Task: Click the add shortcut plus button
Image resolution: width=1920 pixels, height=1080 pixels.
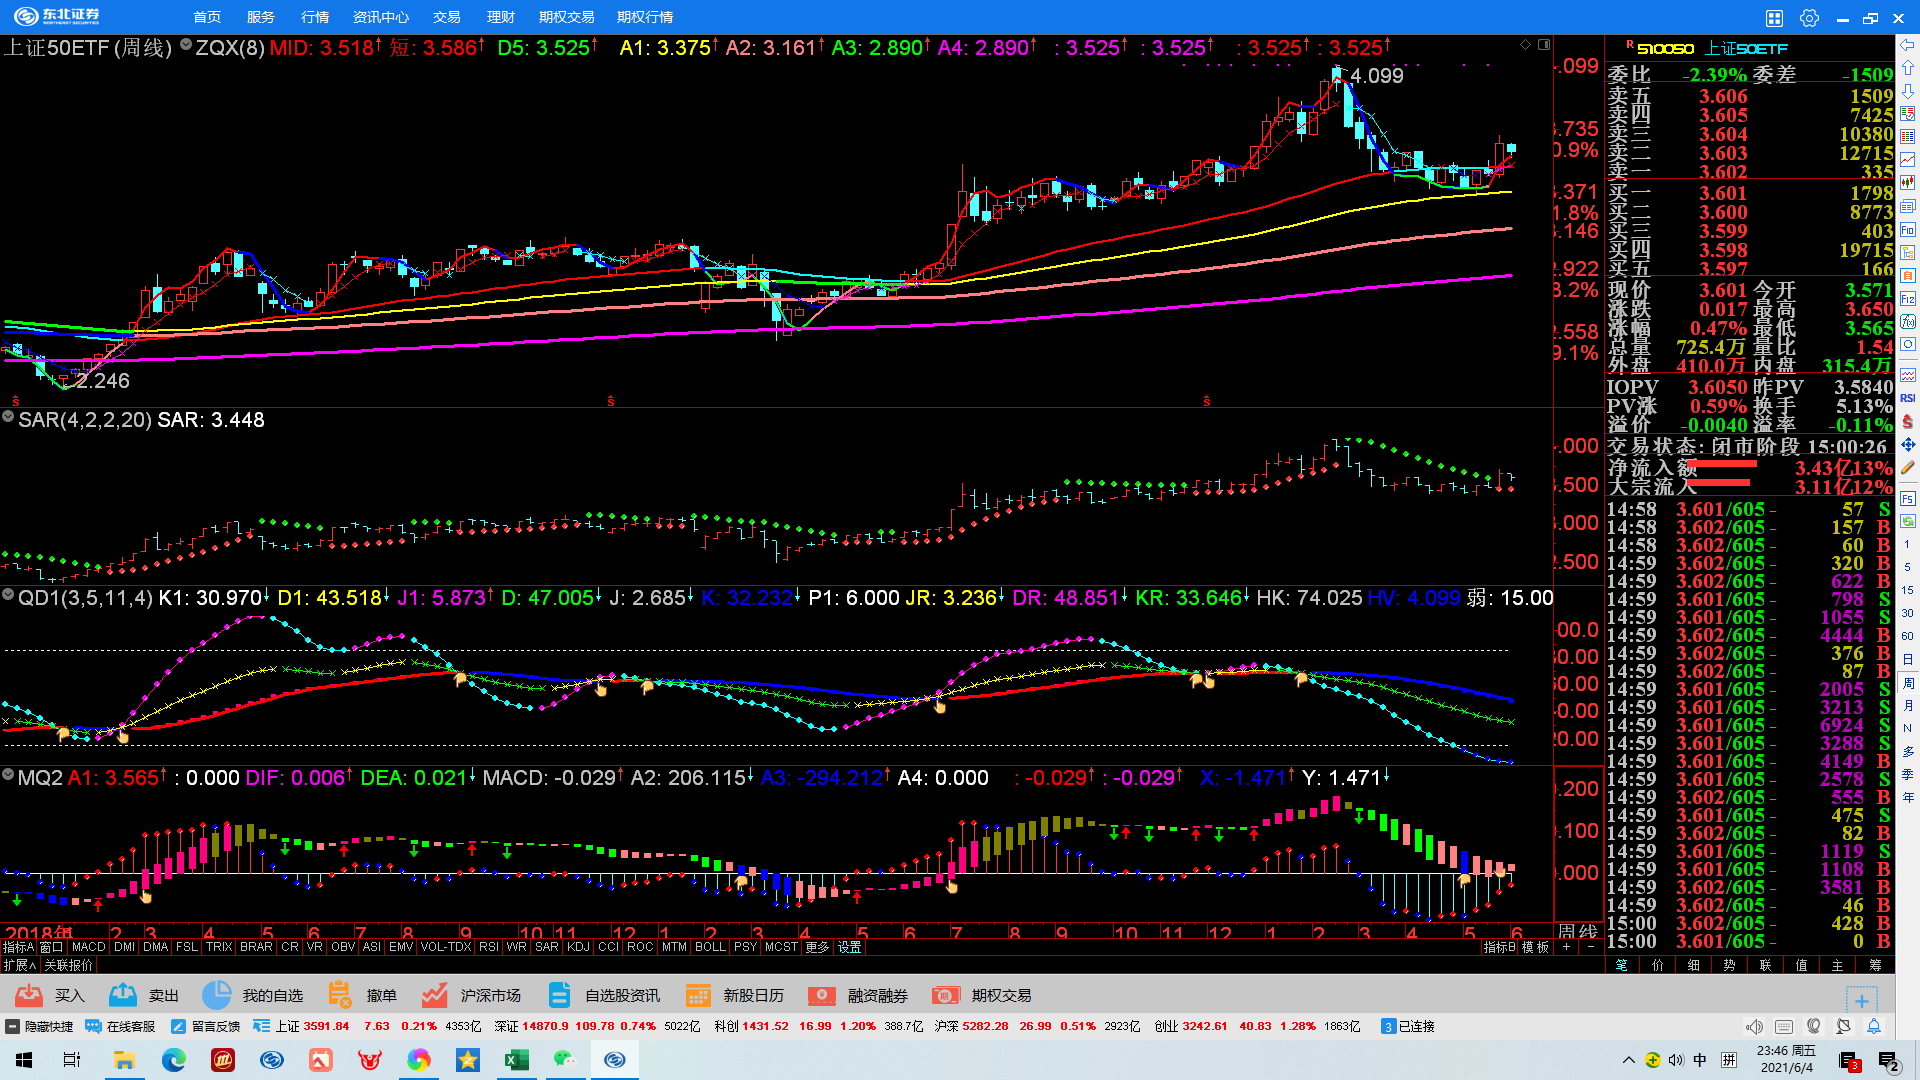Action: click(x=1861, y=1000)
